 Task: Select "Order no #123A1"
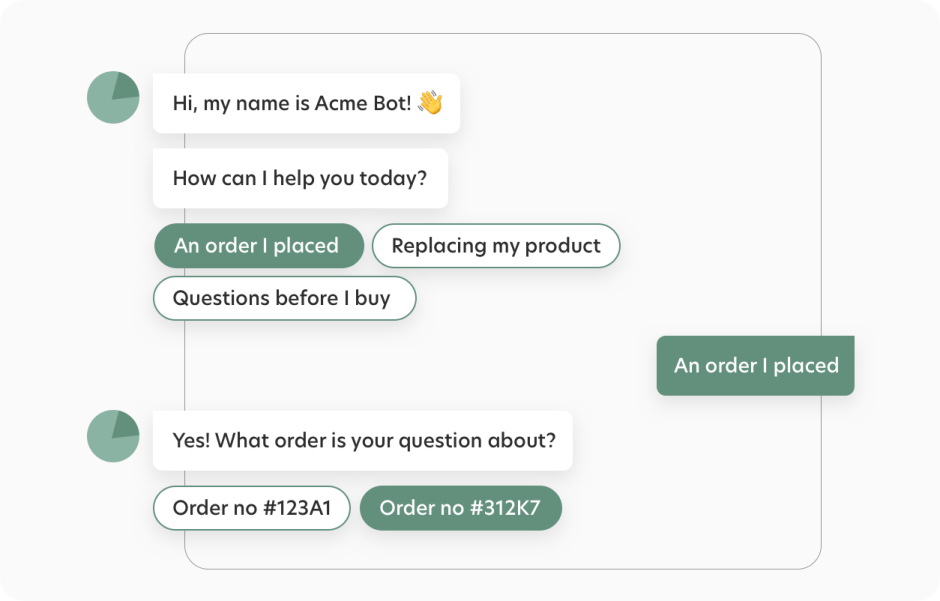click(251, 508)
